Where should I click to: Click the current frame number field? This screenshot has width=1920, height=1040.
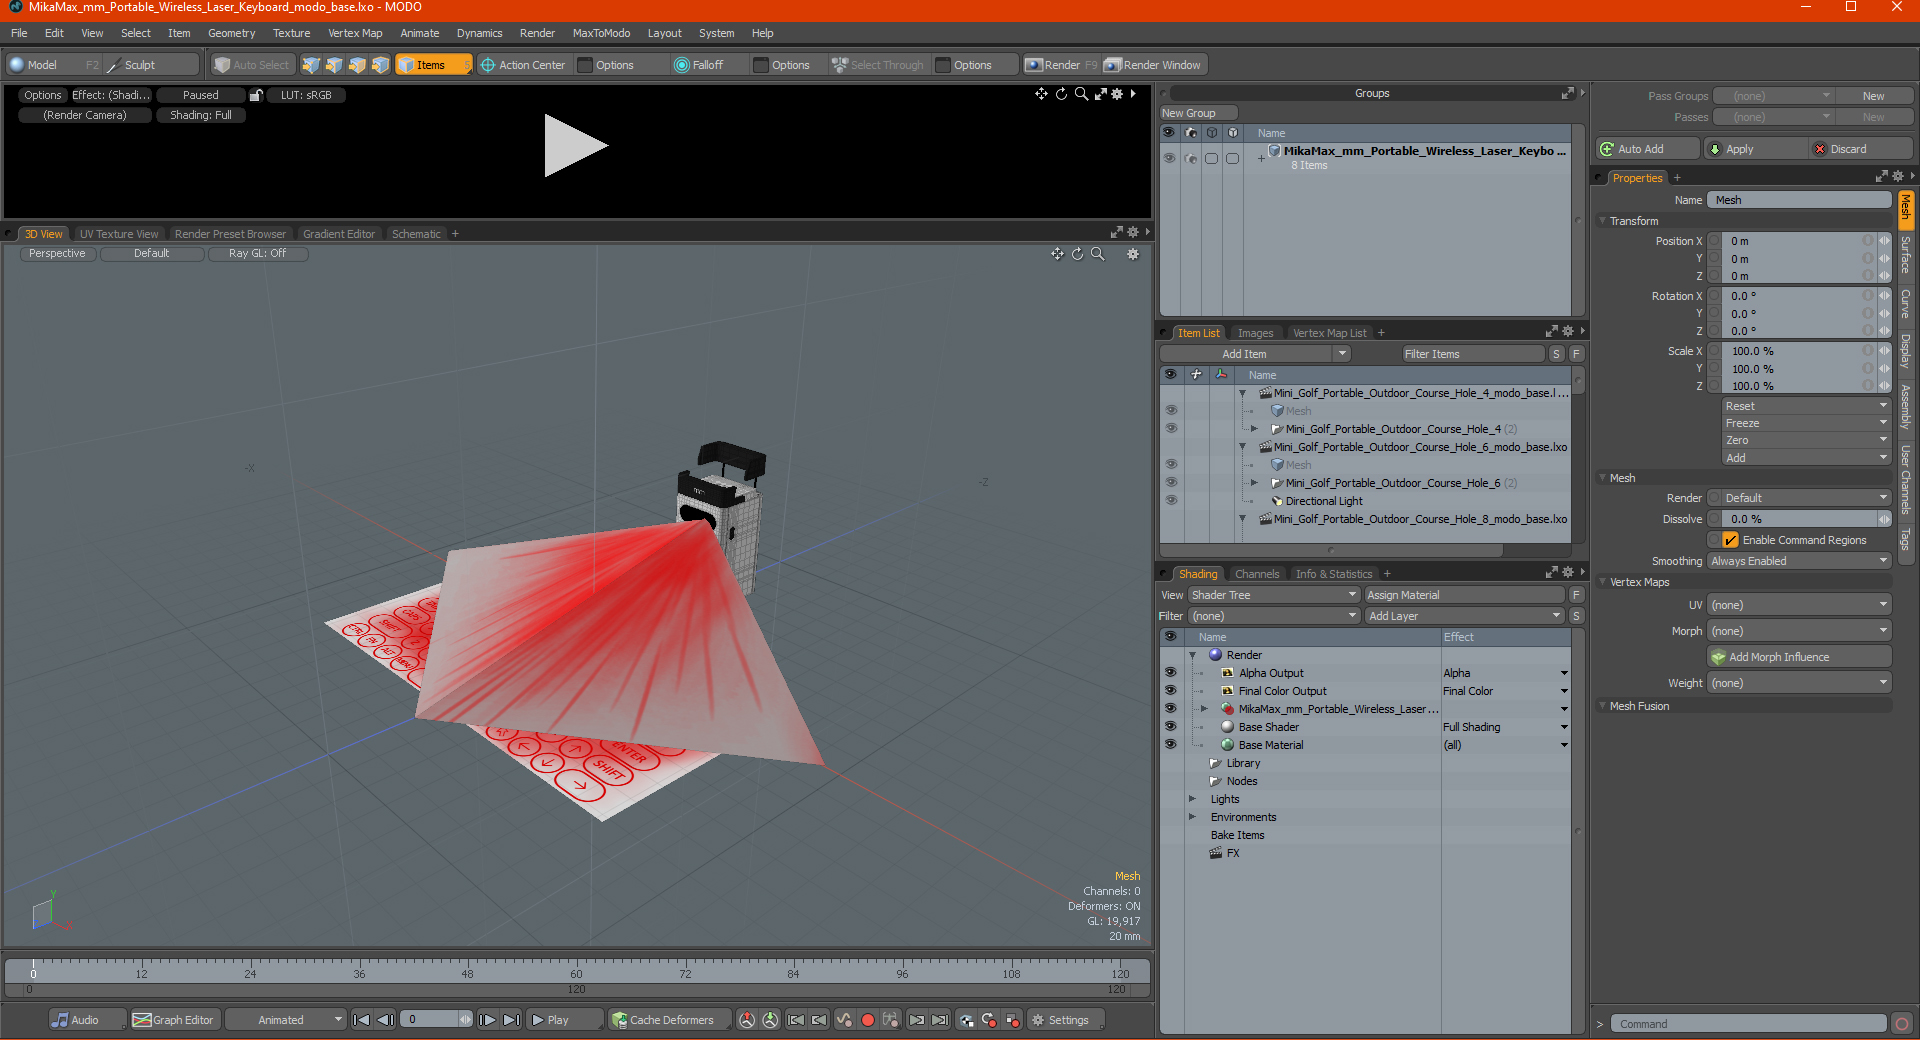431,1020
